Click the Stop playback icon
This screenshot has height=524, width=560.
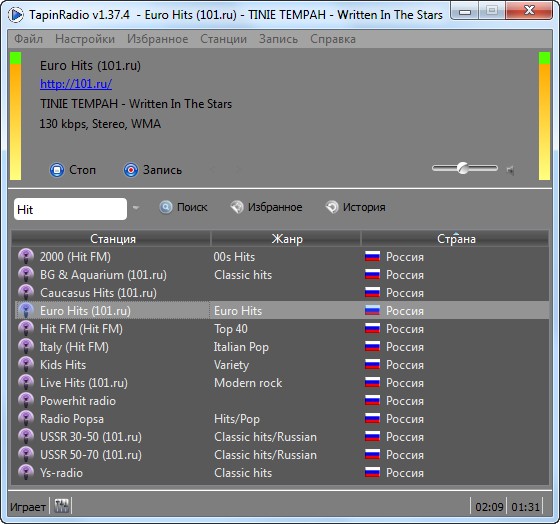57,170
